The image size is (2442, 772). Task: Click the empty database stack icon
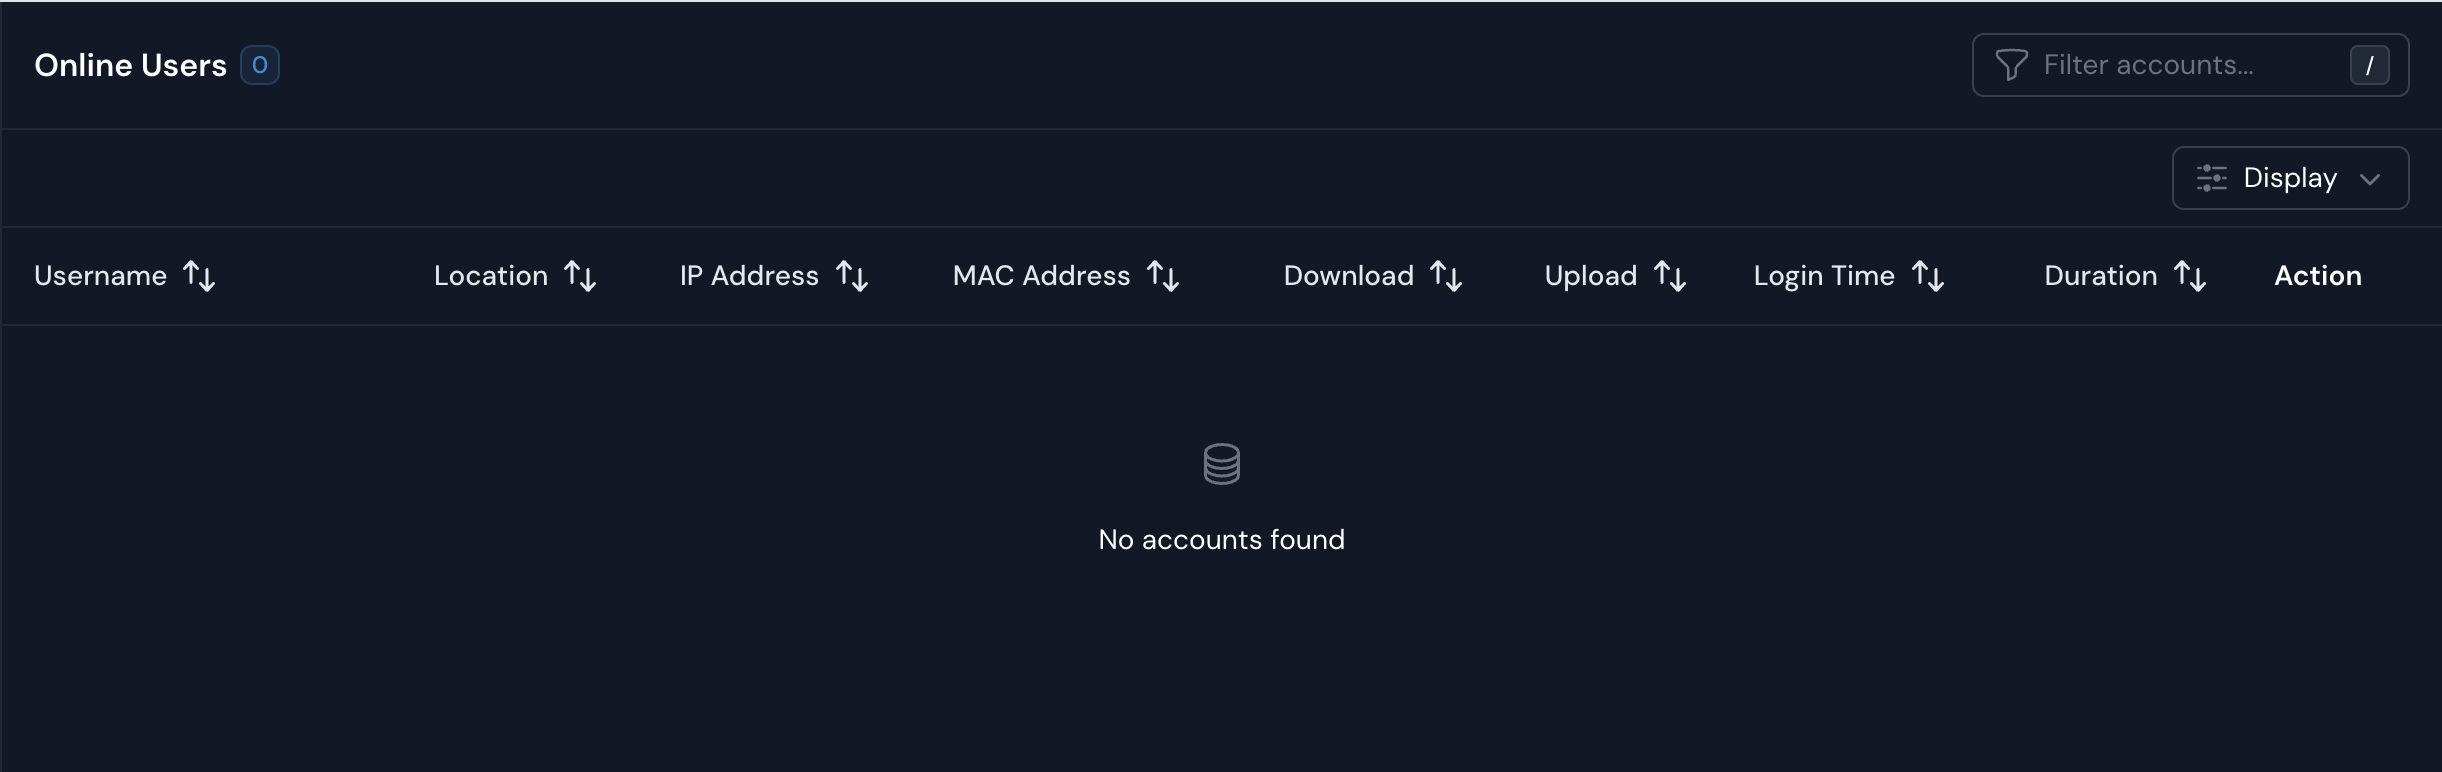1221,464
